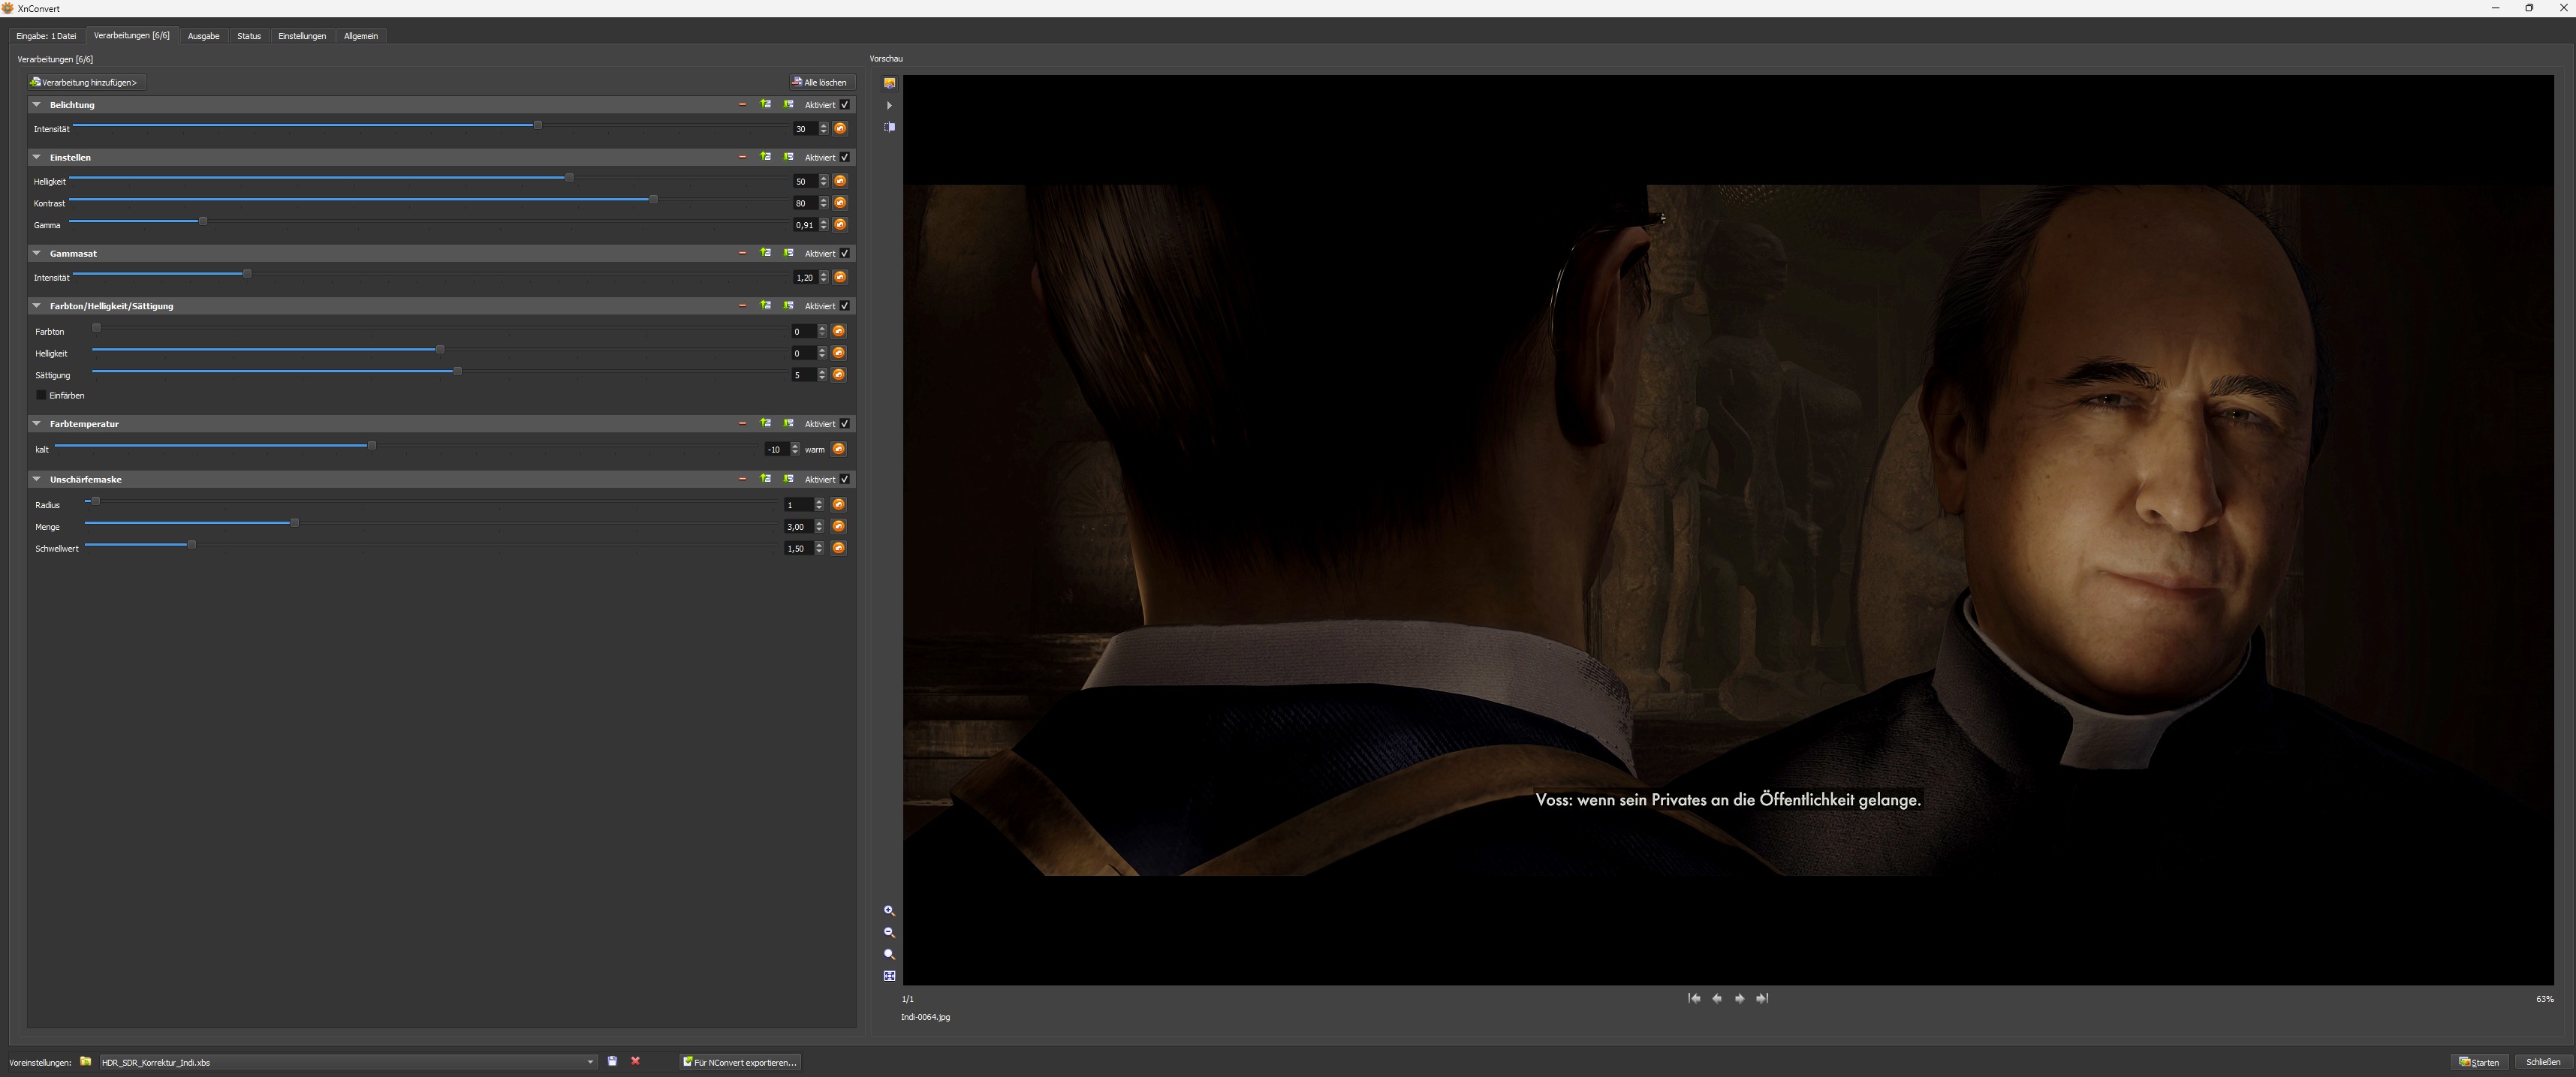The width and height of the screenshot is (2576, 1077).
Task: Tick the Einfärben checkbox
Action: click(x=41, y=395)
